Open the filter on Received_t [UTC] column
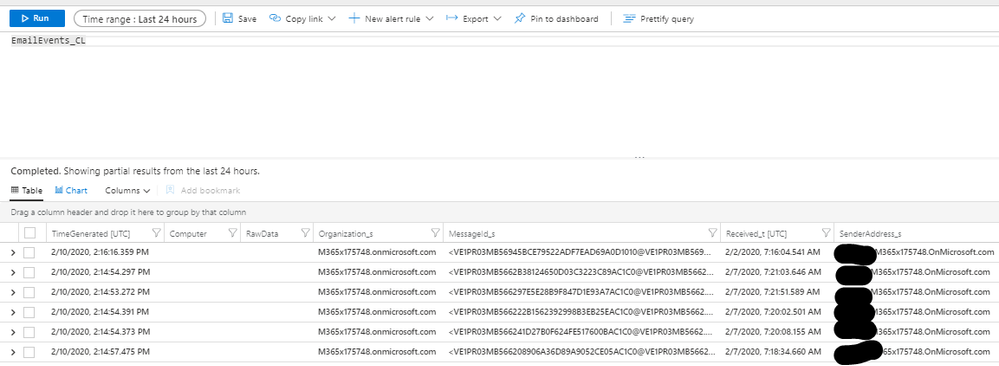 pyautogui.click(x=826, y=233)
